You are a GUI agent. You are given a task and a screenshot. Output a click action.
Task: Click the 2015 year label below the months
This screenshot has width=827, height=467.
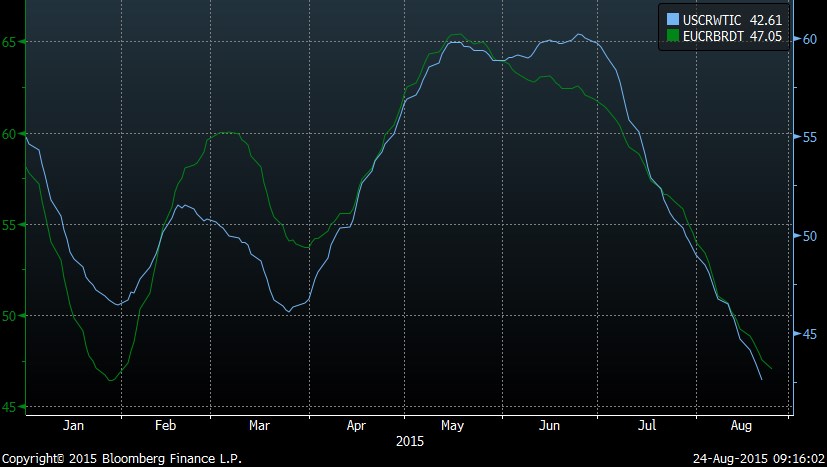pyautogui.click(x=410, y=440)
